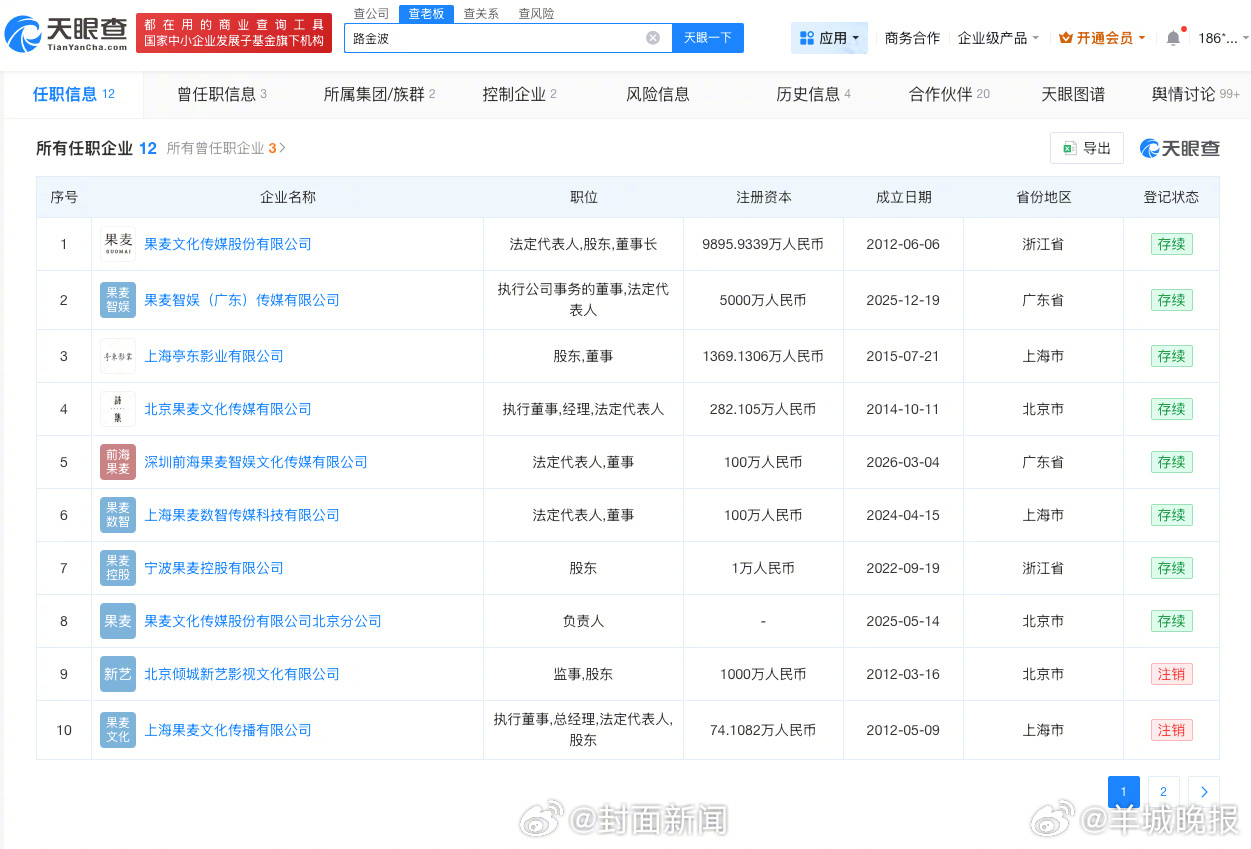The width and height of the screenshot is (1251, 849).
Task: Open 北京果麦文化传媒有限公司 company link
Action: point(228,409)
